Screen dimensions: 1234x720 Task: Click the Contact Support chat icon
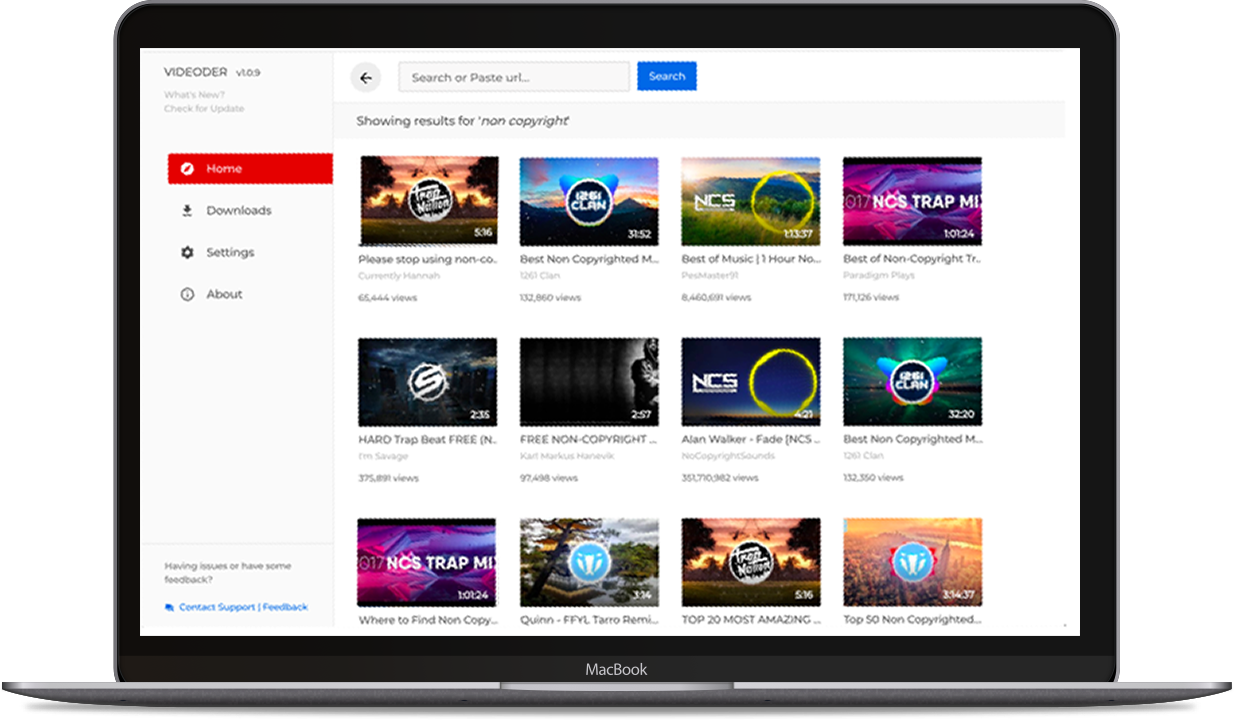[170, 607]
